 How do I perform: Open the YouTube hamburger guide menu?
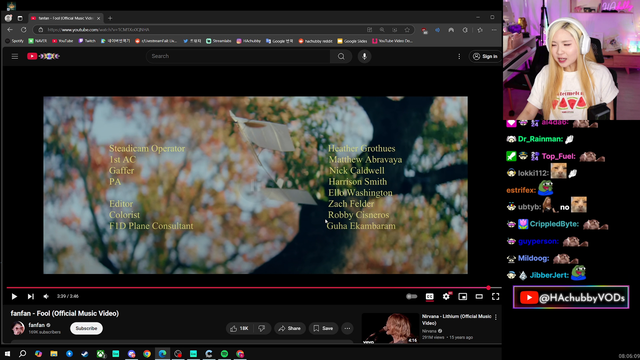click(15, 56)
